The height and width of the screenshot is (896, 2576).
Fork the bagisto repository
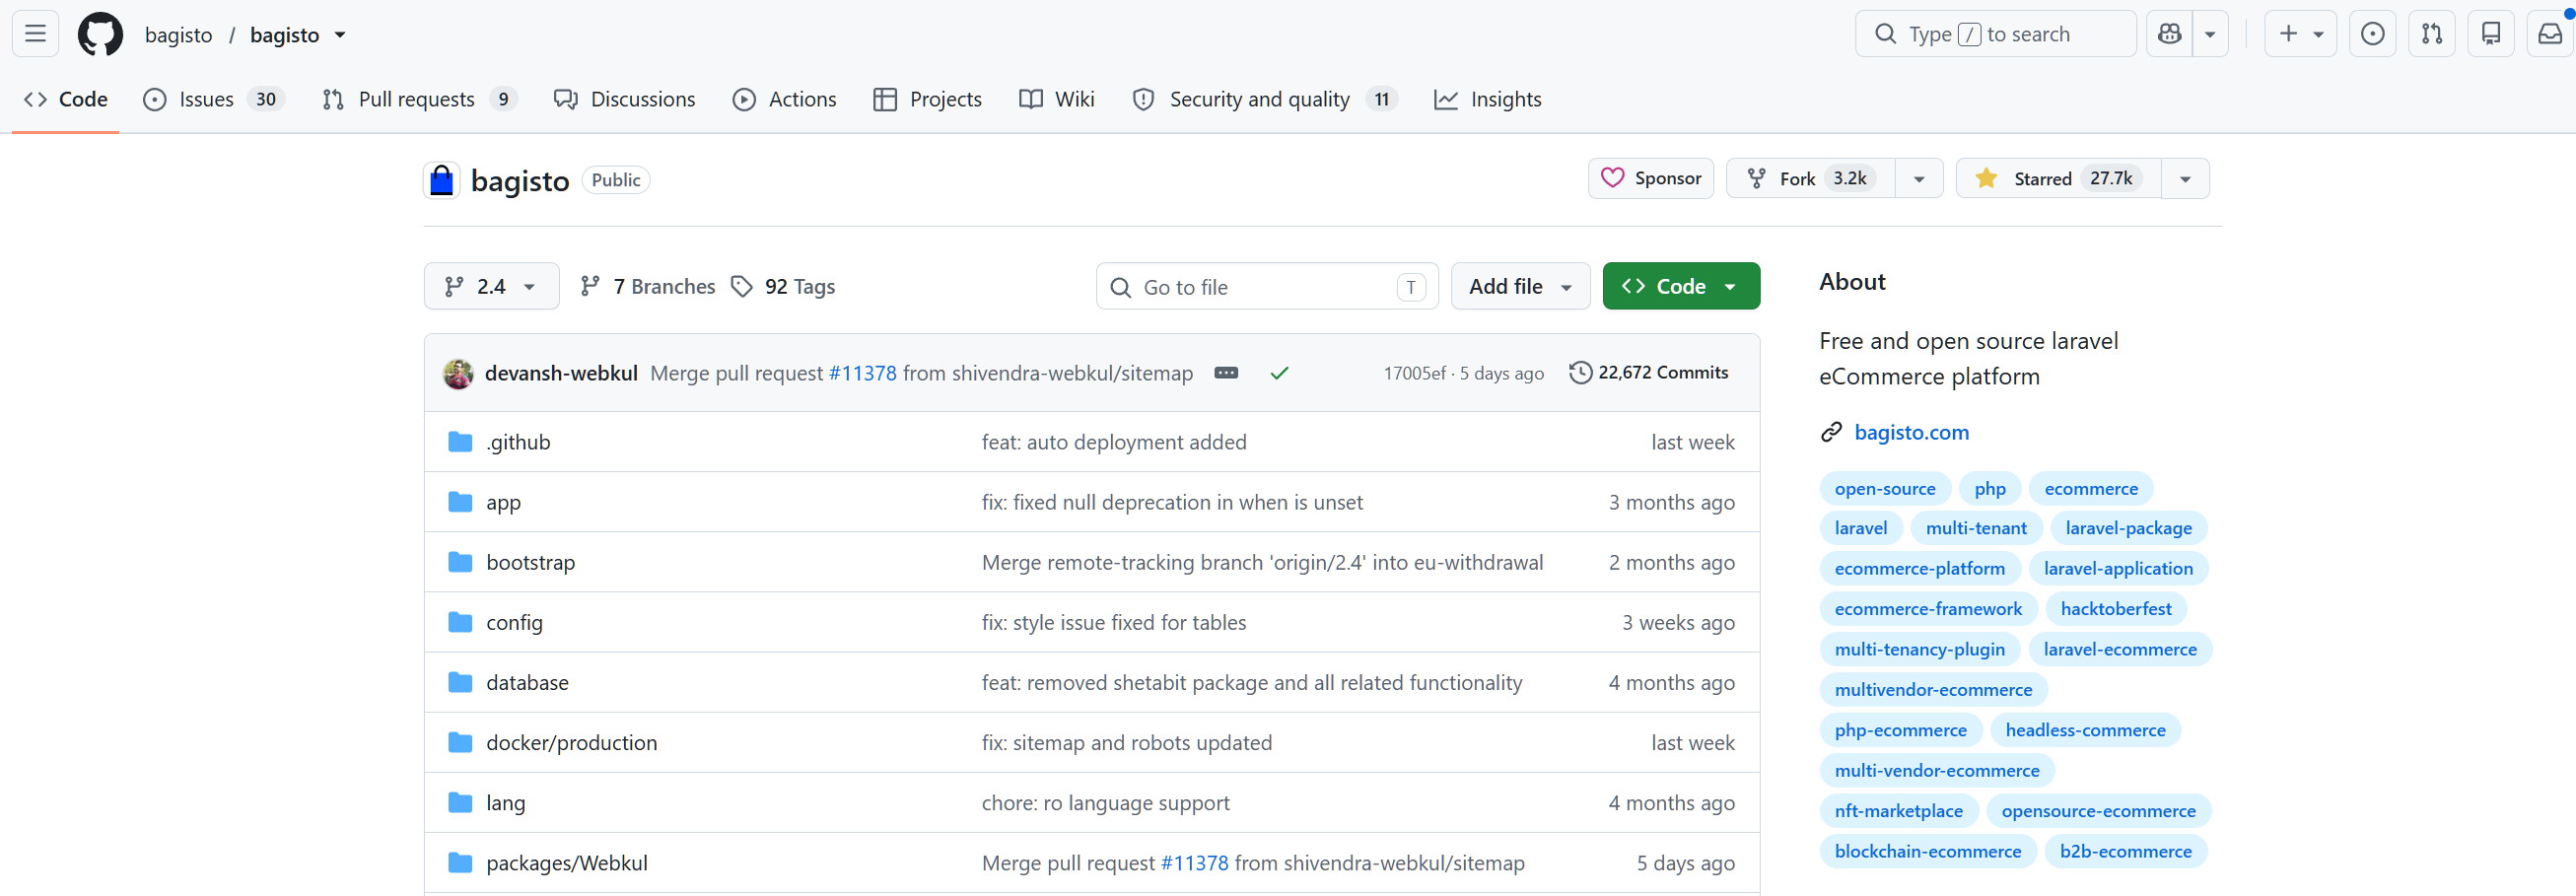click(1811, 178)
